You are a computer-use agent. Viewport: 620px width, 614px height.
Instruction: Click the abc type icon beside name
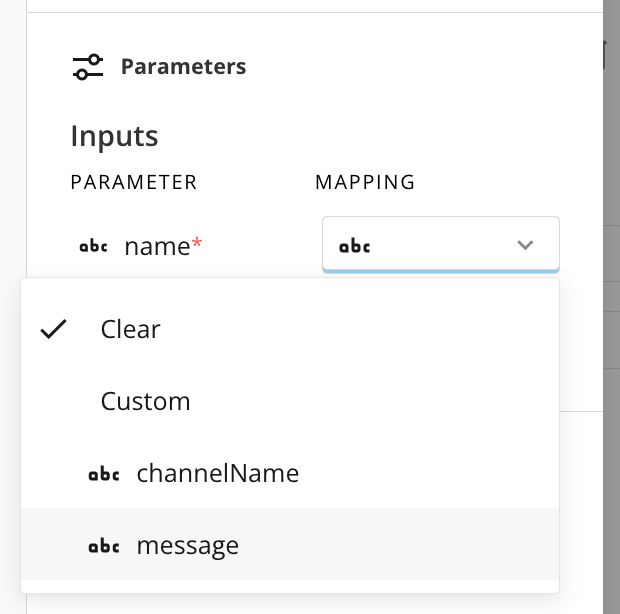[93, 246]
